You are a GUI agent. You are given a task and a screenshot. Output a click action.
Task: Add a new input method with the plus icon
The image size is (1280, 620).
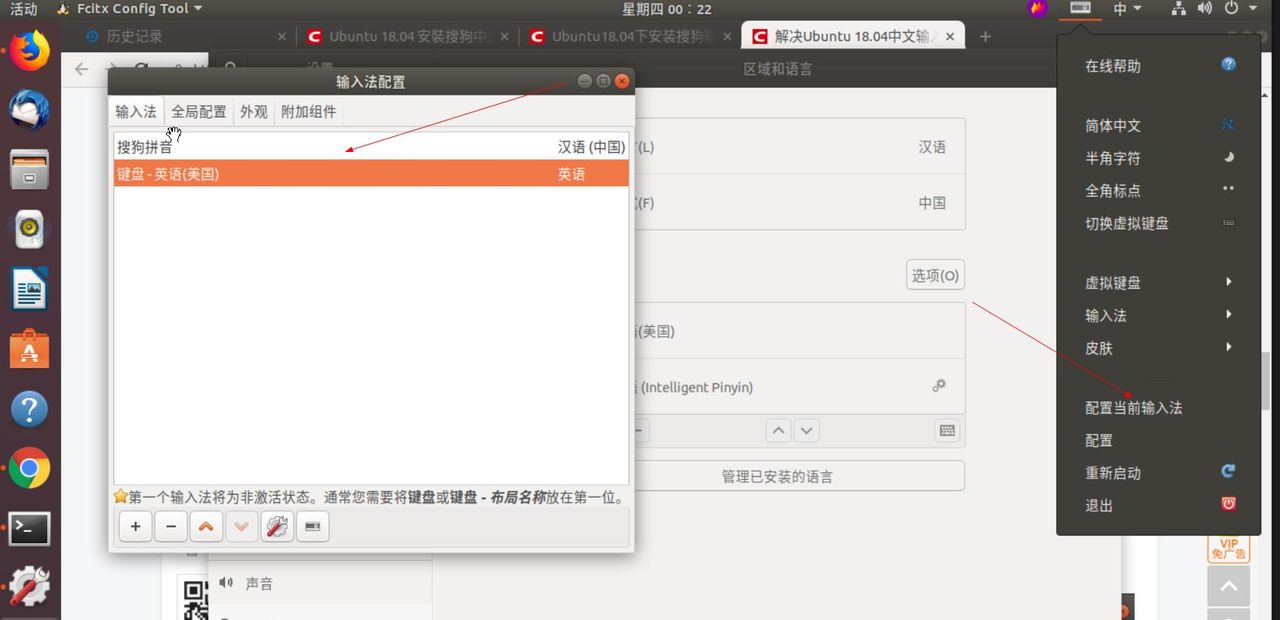135,526
